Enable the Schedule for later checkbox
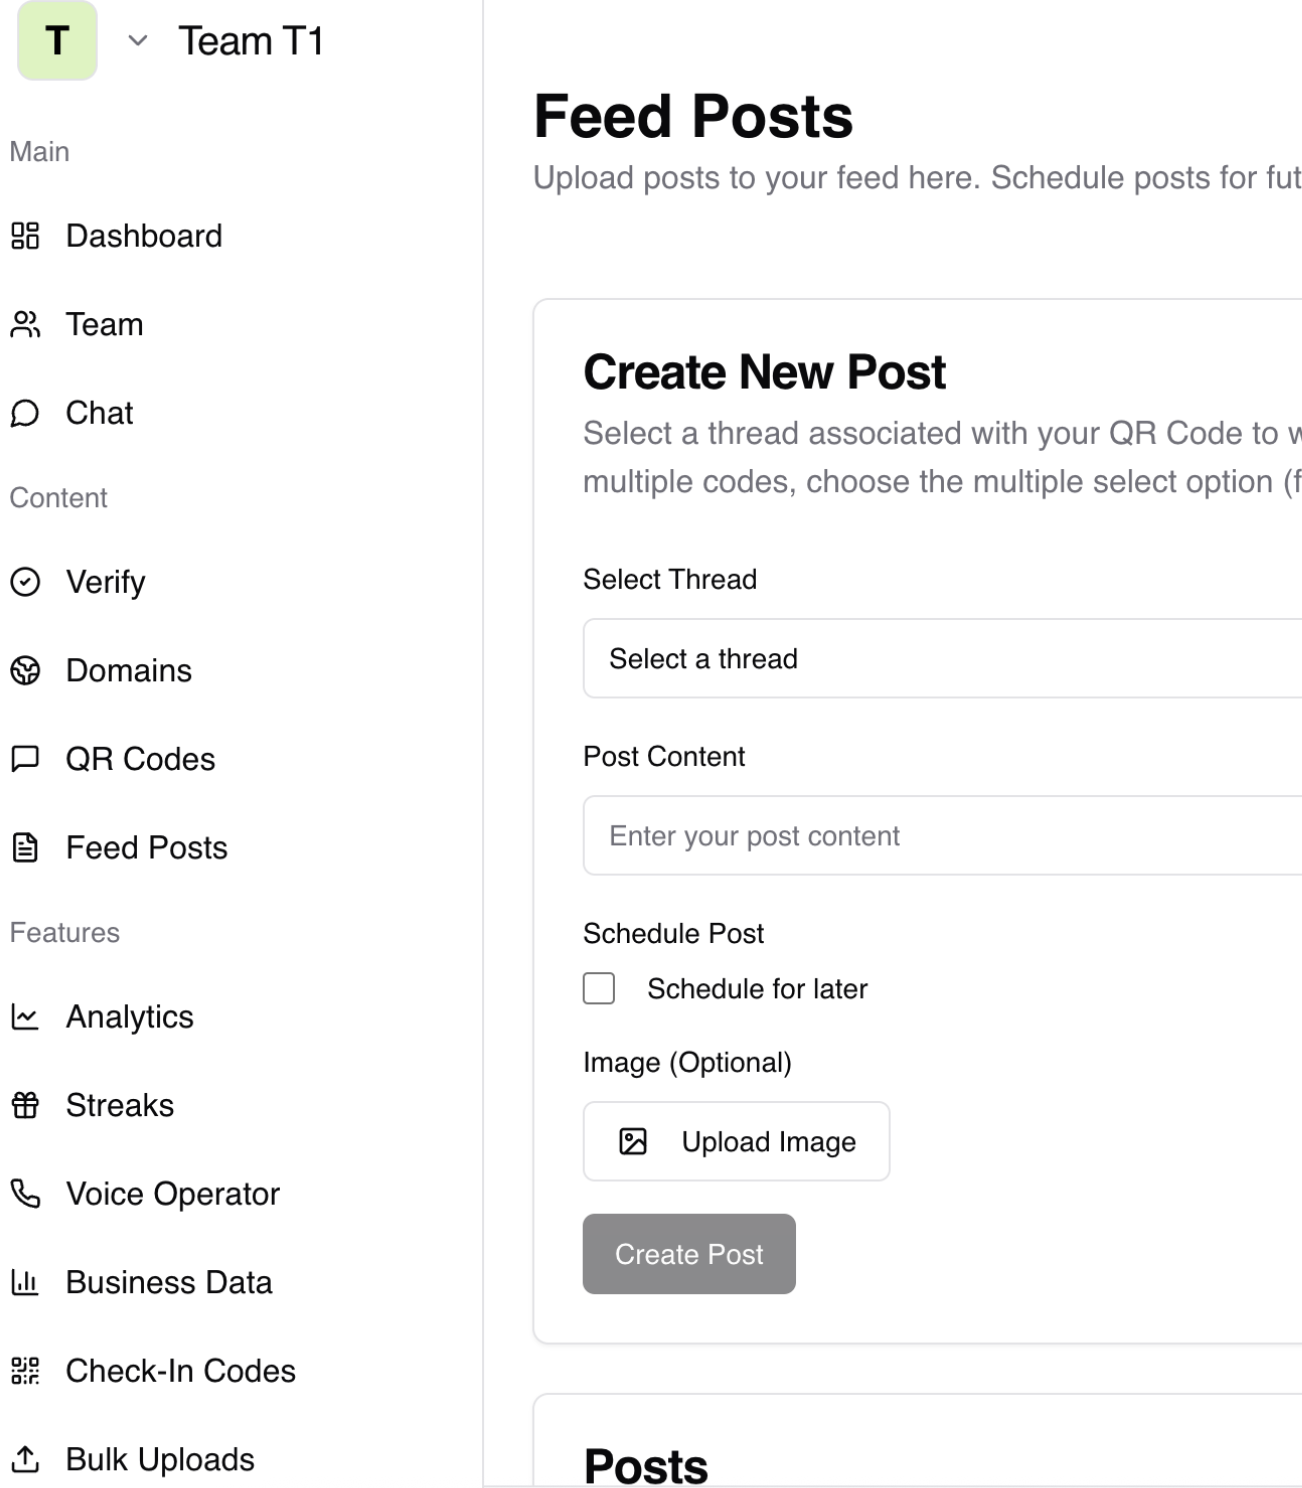 point(599,988)
